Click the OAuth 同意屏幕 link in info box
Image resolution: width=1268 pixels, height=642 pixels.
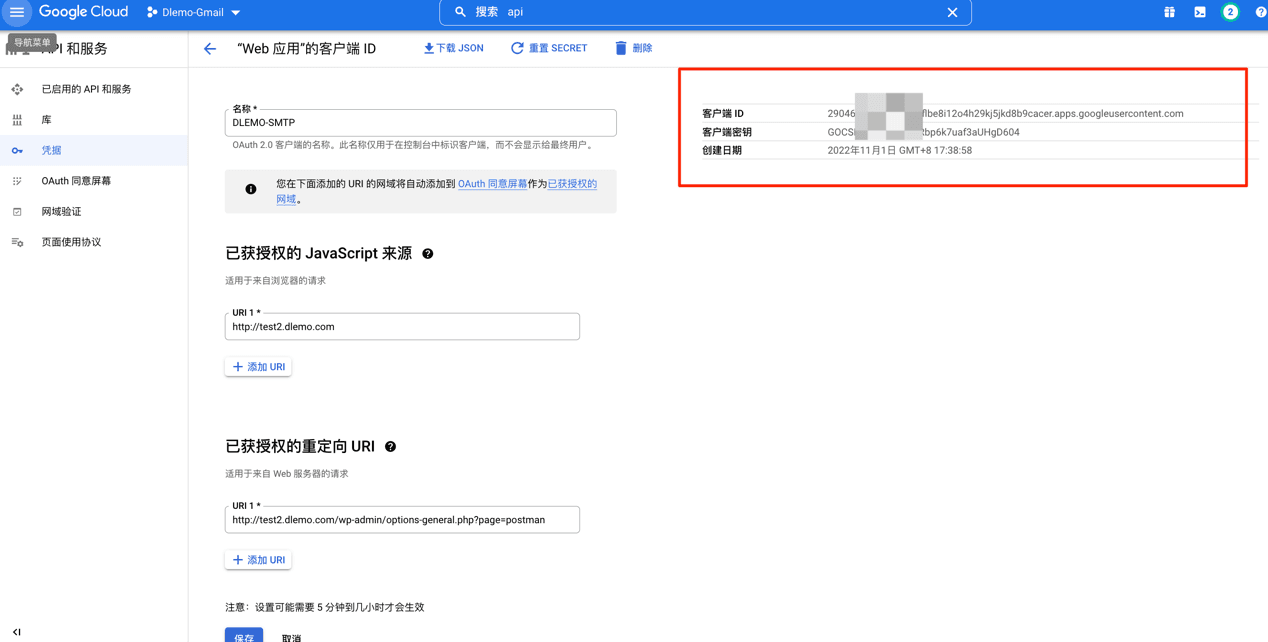click(492, 184)
